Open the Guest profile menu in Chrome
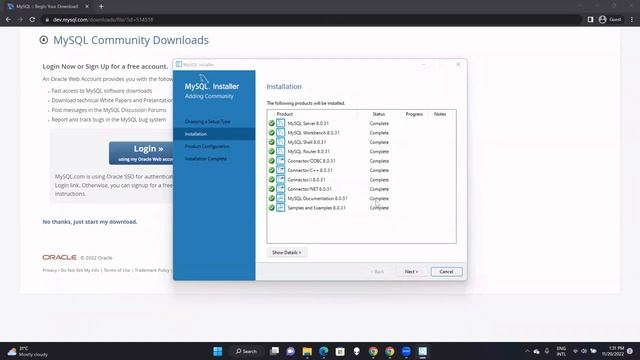 coord(610,19)
